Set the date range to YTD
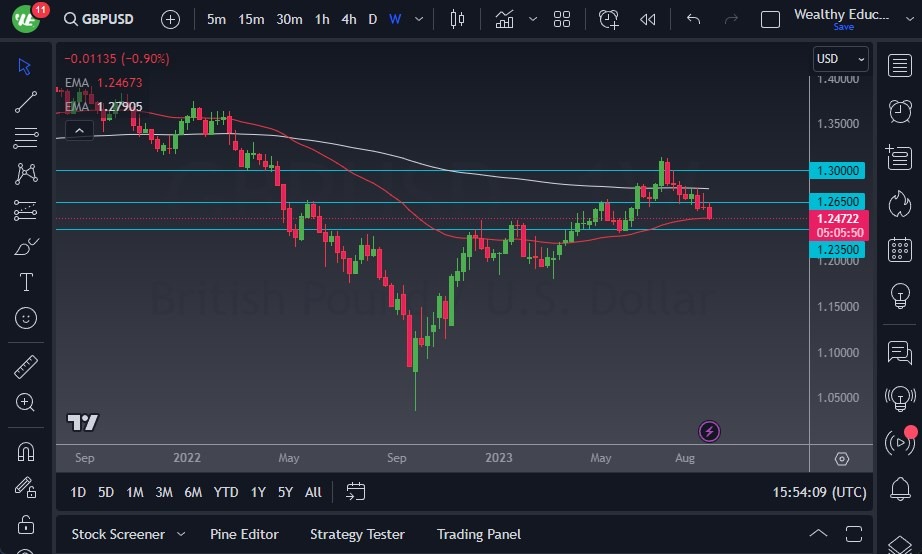922x554 pixels. 226,492
